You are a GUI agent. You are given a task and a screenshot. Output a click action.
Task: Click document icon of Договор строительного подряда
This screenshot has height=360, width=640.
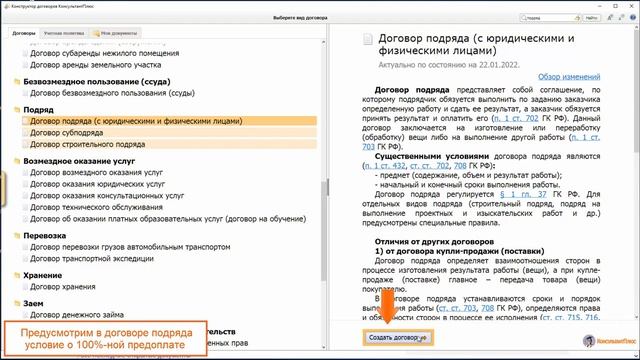pyautogui.click(x=25, y=144)
